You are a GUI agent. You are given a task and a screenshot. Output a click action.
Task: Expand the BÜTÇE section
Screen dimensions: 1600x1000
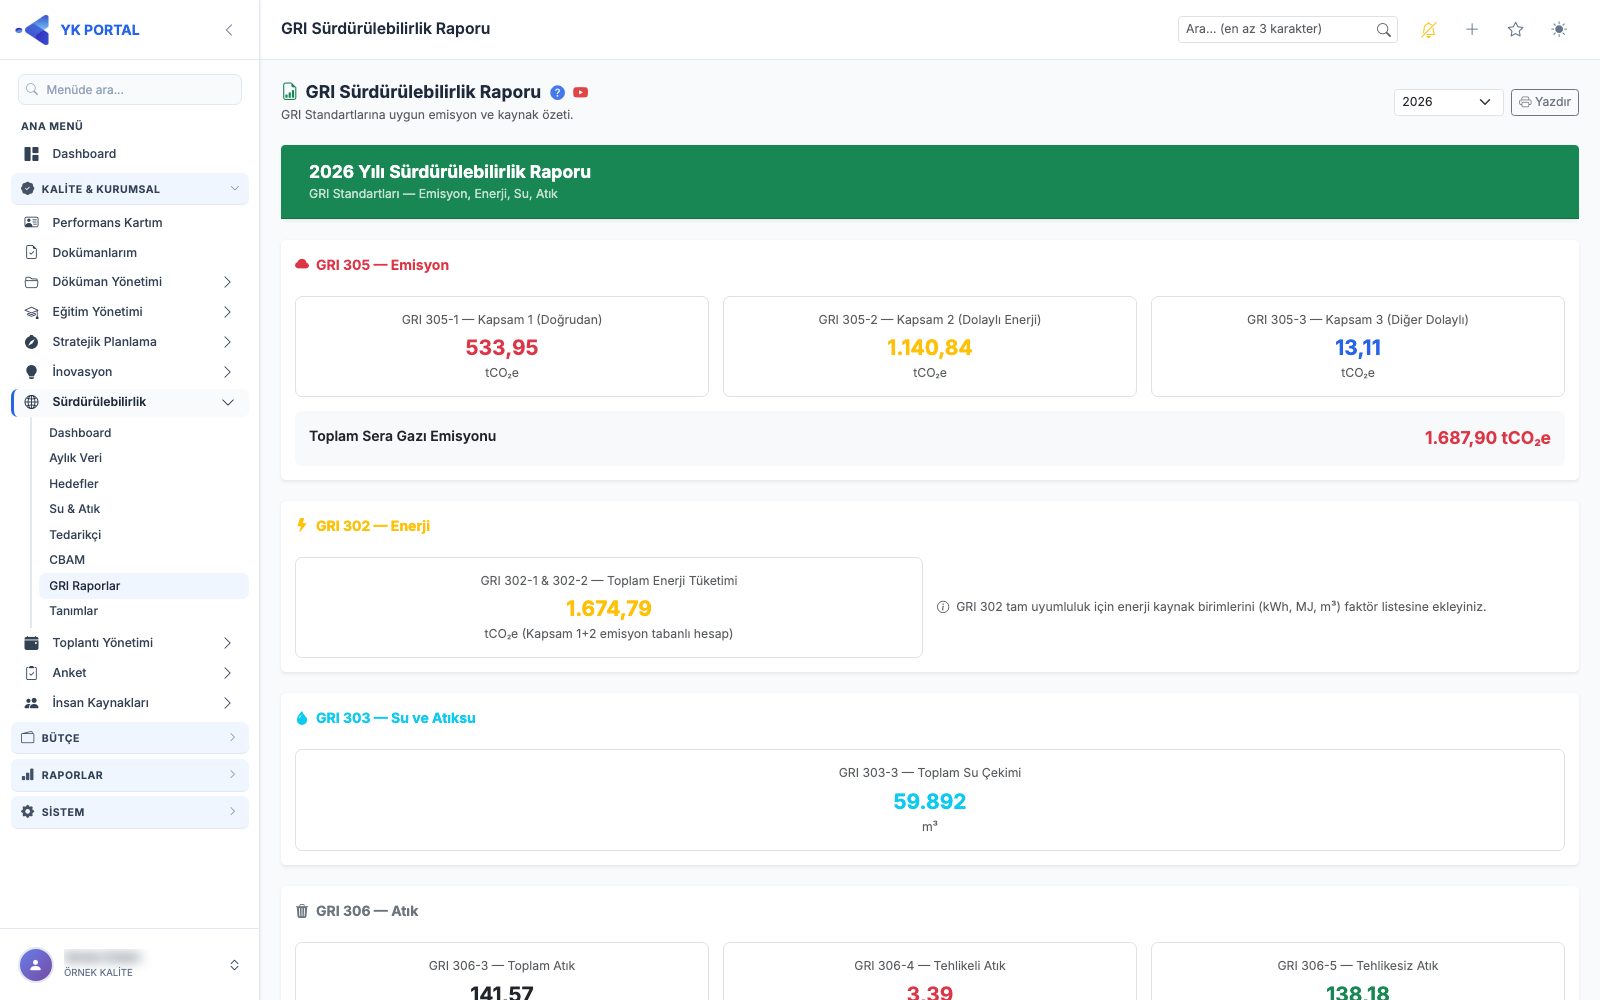click(130, 738)
